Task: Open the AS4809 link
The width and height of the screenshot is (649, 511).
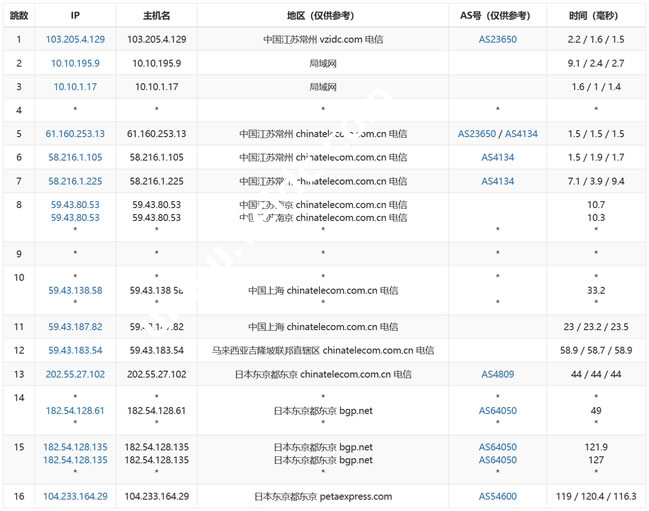Action: click(x=498, y=375)
